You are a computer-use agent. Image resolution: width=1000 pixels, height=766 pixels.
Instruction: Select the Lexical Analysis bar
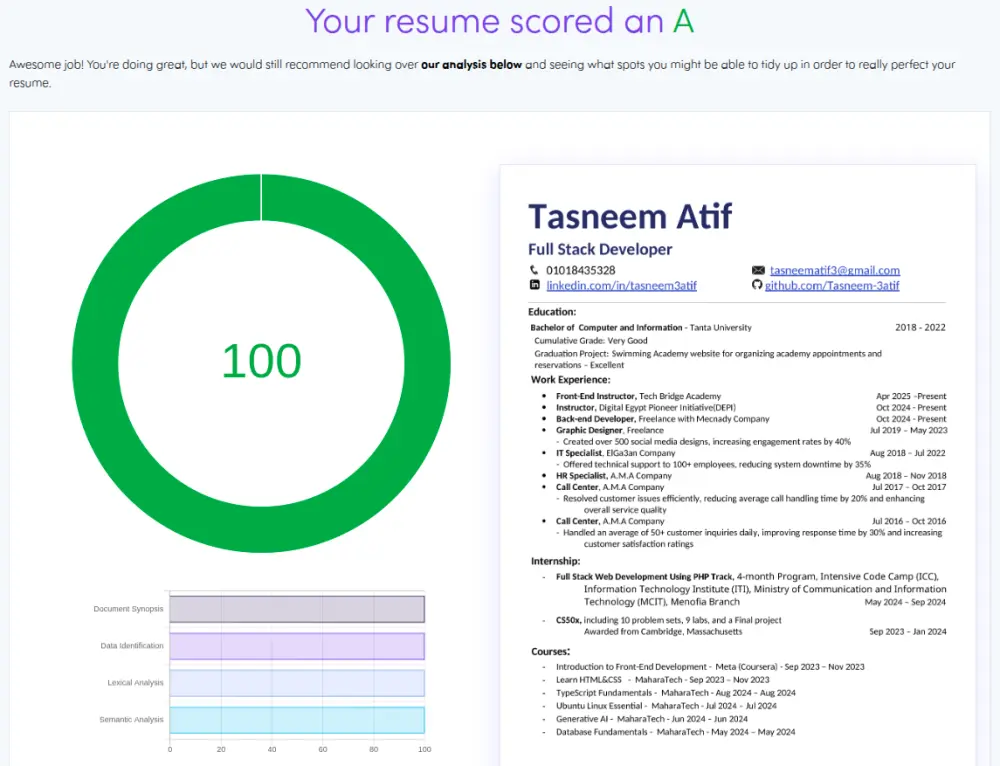(297, 682)
